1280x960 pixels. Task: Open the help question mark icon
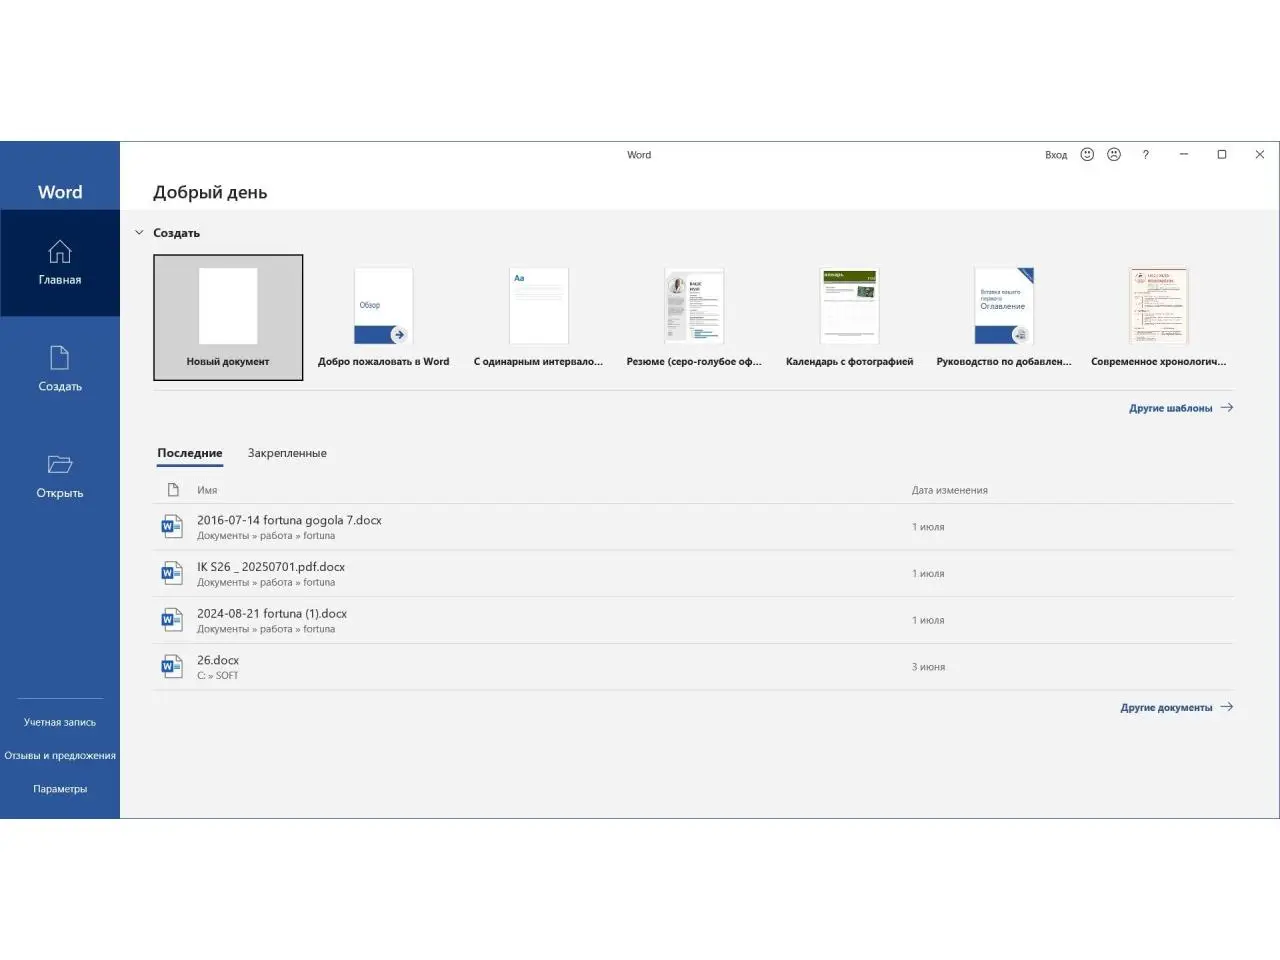click(x=1146, y=154)
